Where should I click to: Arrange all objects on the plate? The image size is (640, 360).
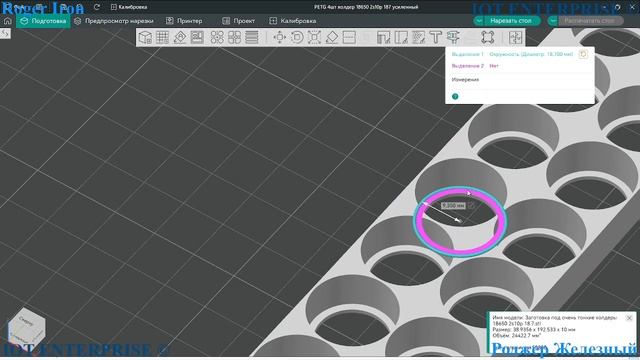click(x=197, y=37)
